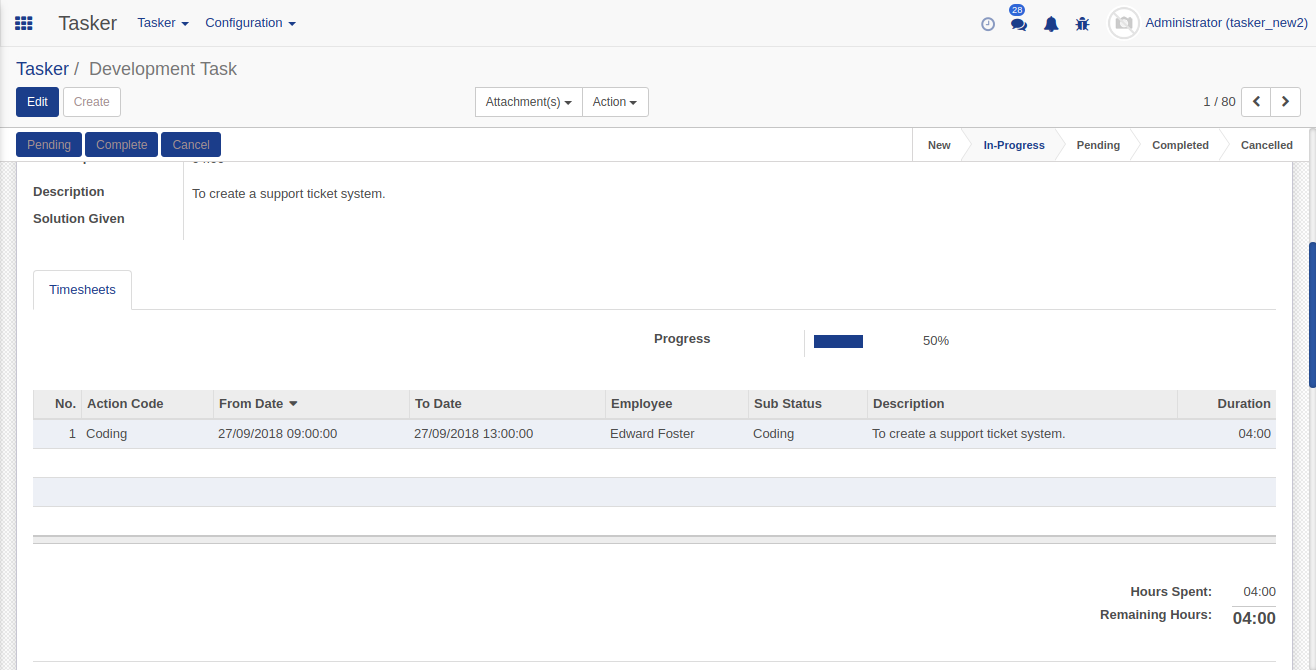The image size is (1316, 670).
Task: Set status to New stage
Action: [x=939, y=145]
